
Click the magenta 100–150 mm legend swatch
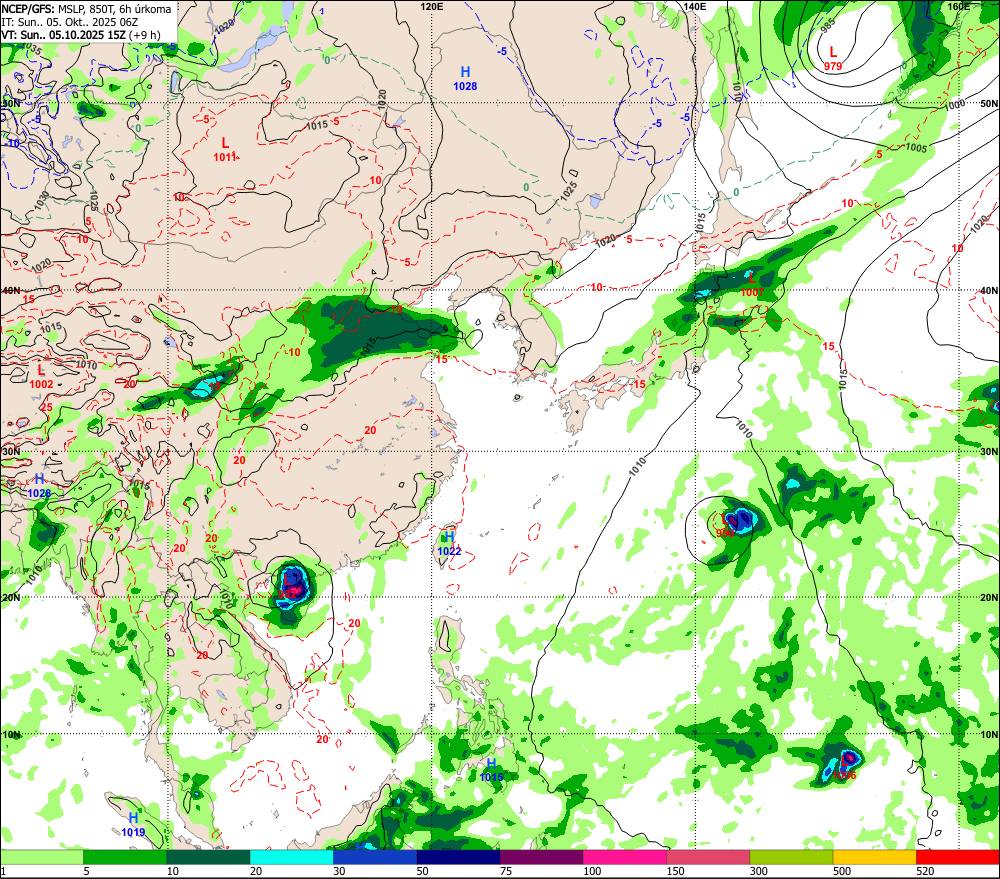point(625,857)
